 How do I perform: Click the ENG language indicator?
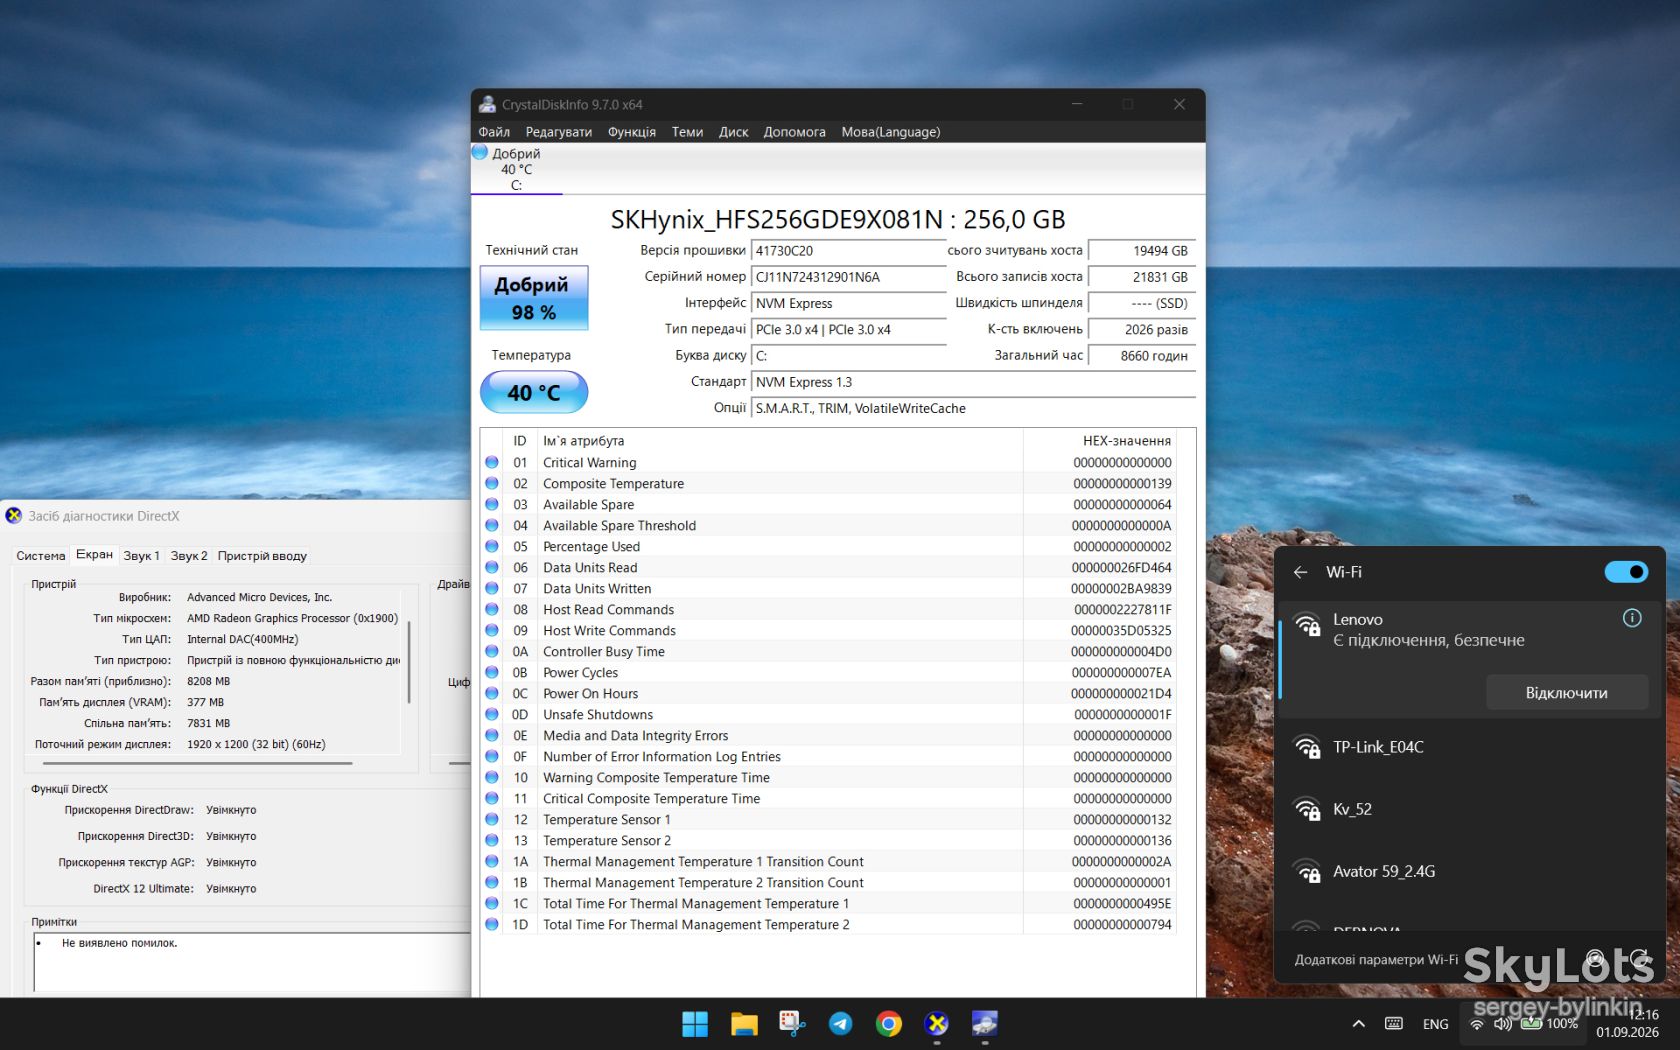(x=1435, y=1024)
